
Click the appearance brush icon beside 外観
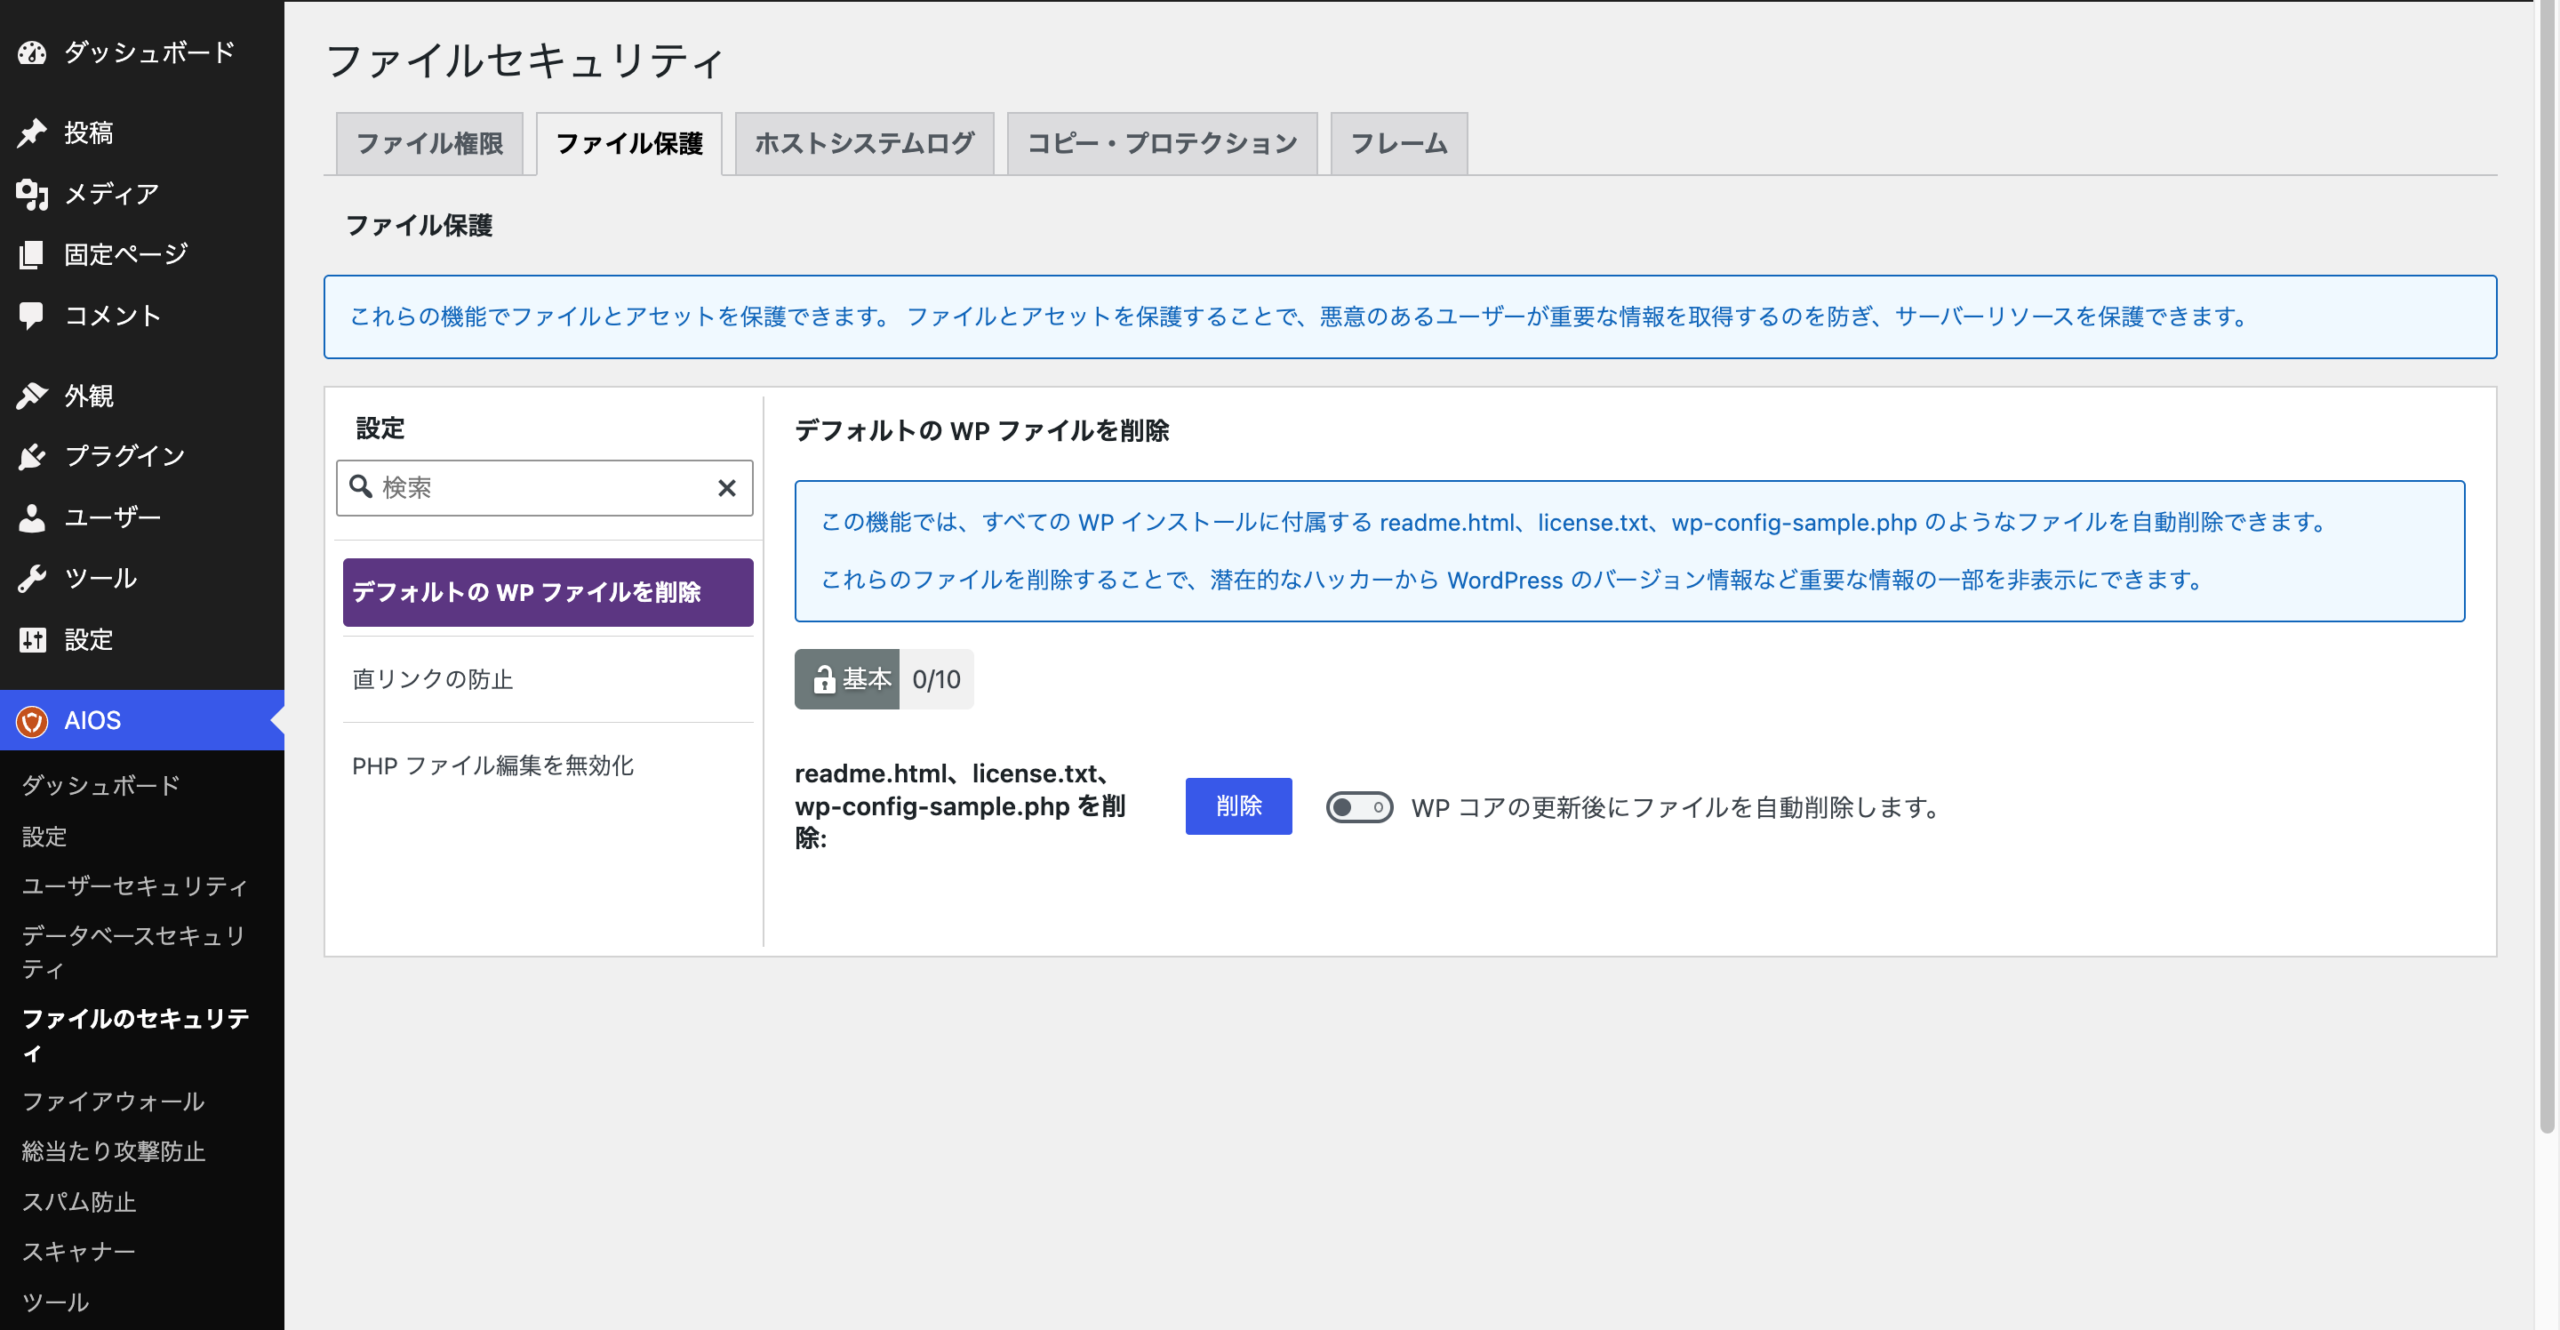click(32, 396)
